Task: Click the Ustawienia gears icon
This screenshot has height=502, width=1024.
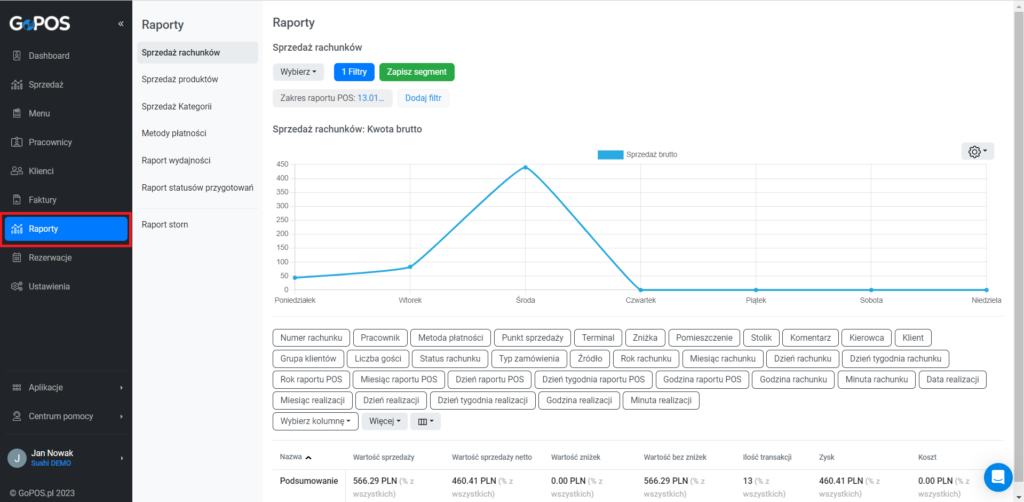Action: (18, 287)
